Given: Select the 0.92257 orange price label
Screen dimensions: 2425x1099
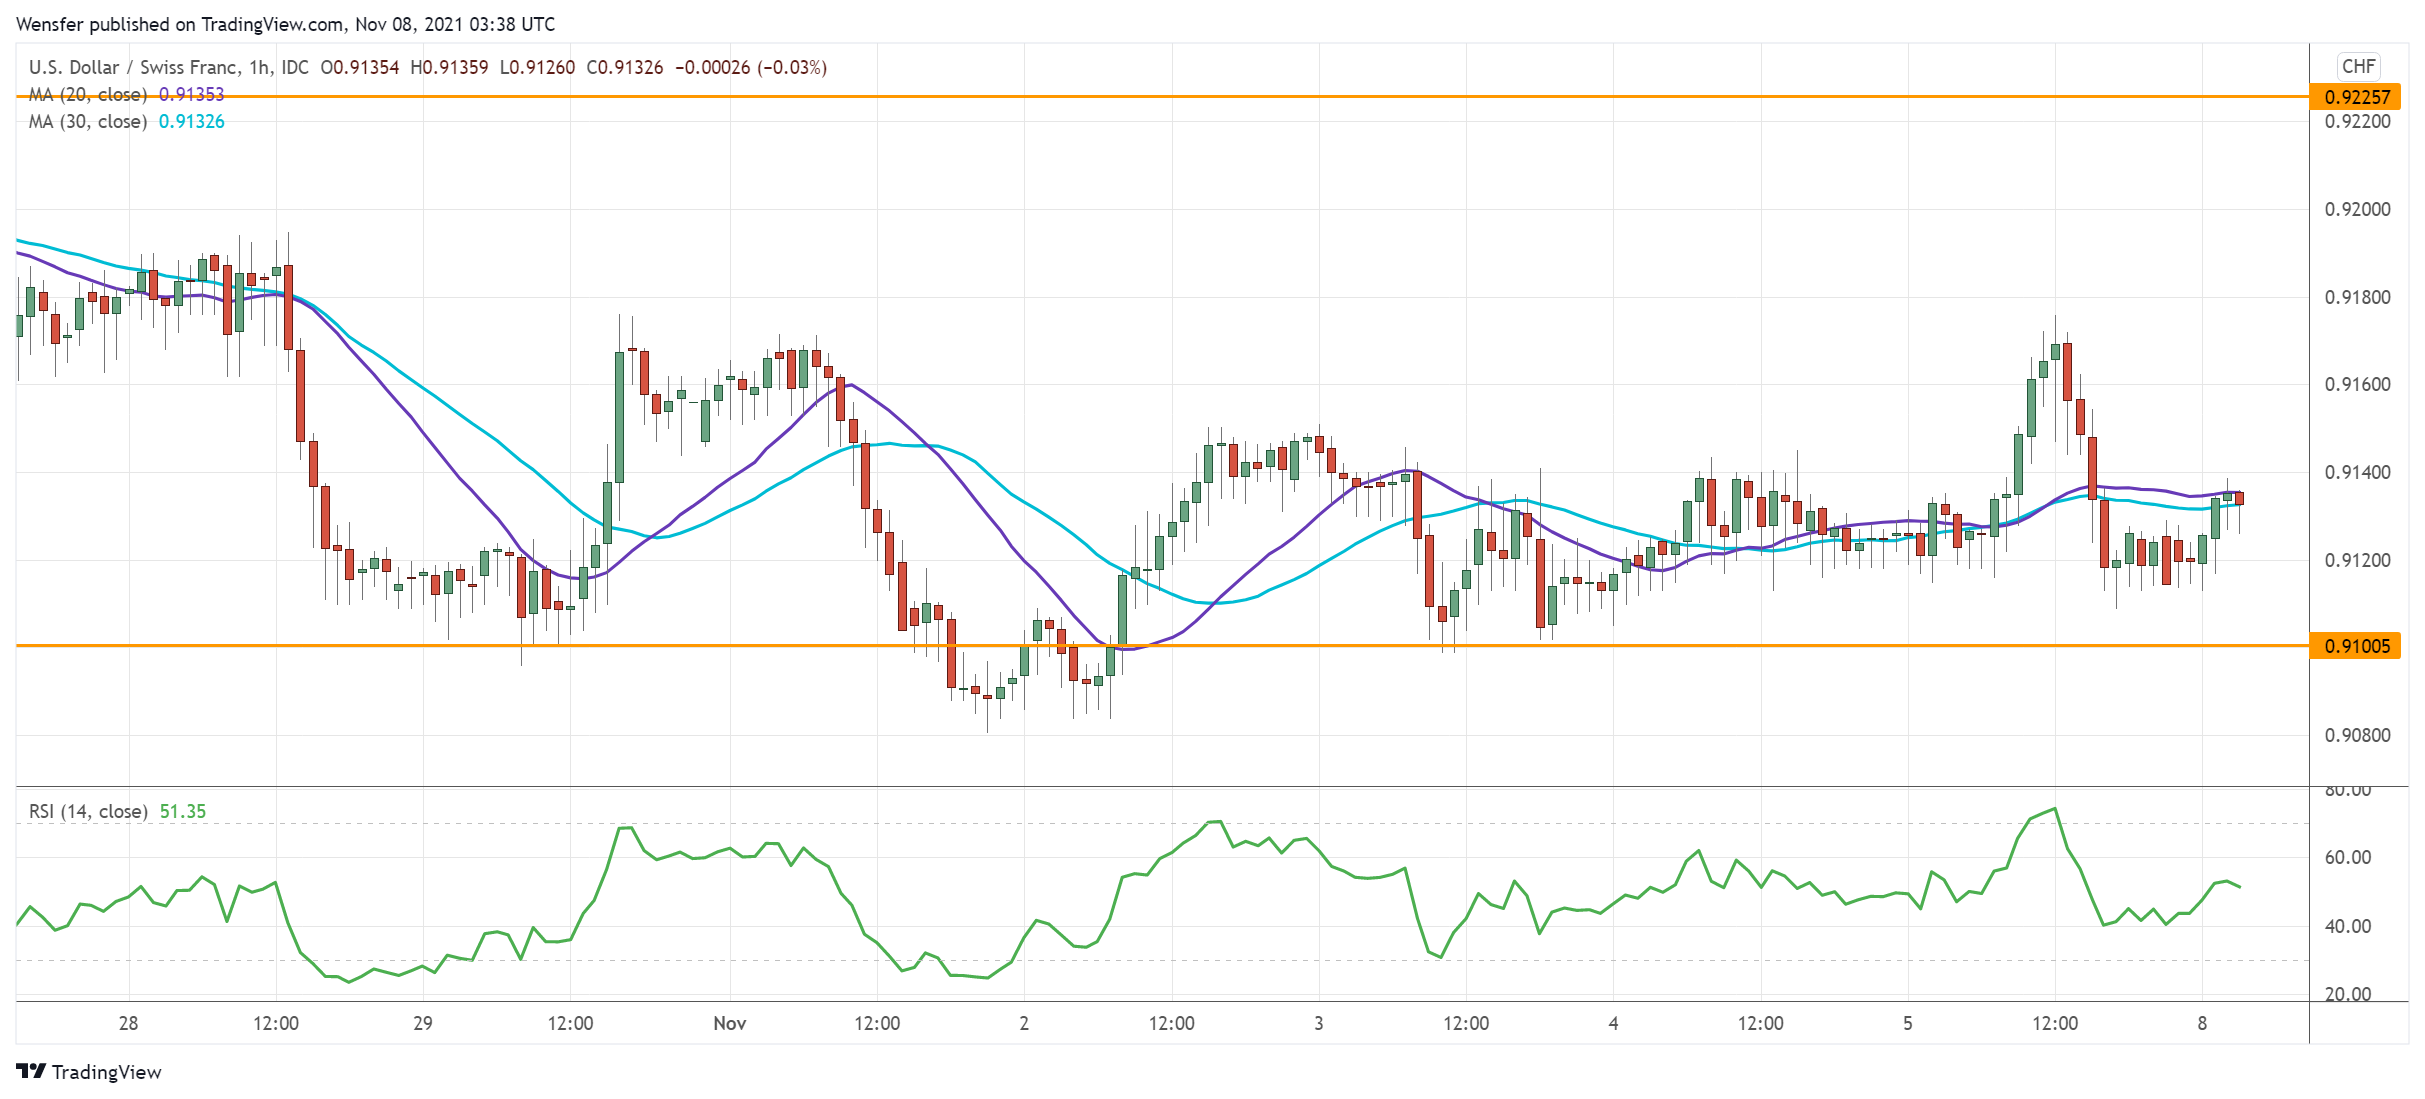Looking at the screenshot, I should point(2356,97).
